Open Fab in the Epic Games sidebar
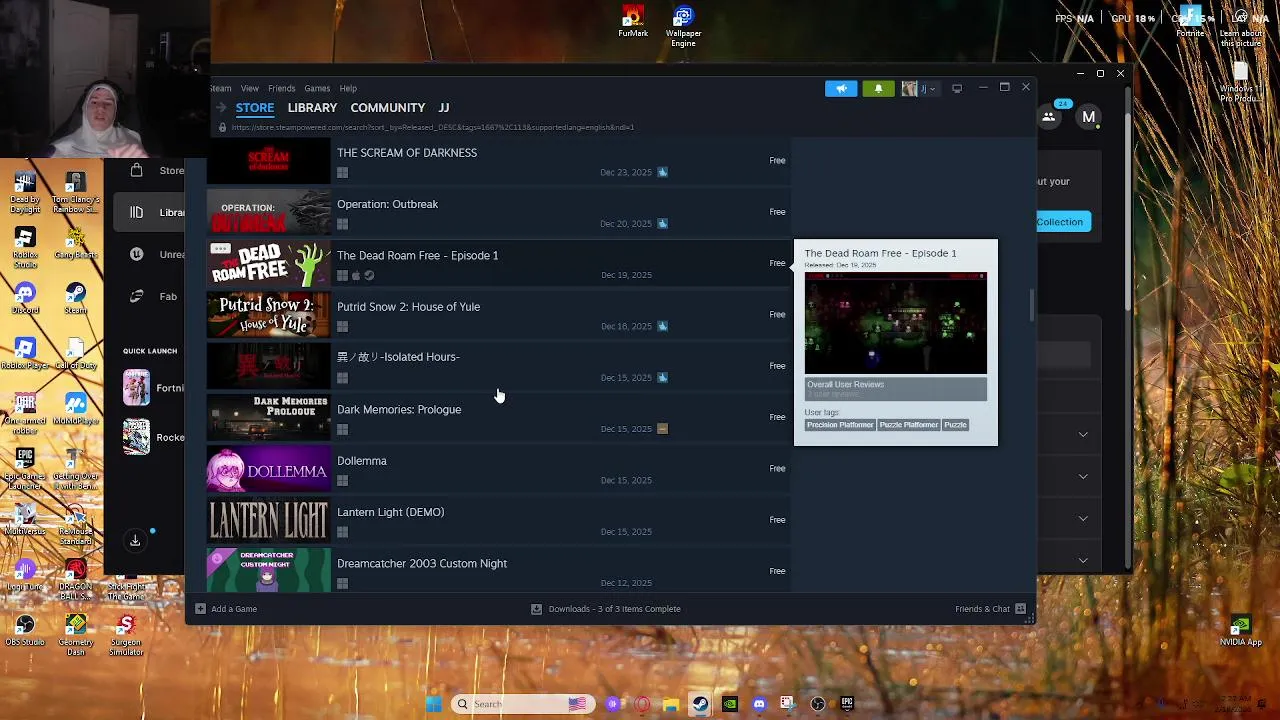This screenshot has width=1280, height=720. pos(154,296)
